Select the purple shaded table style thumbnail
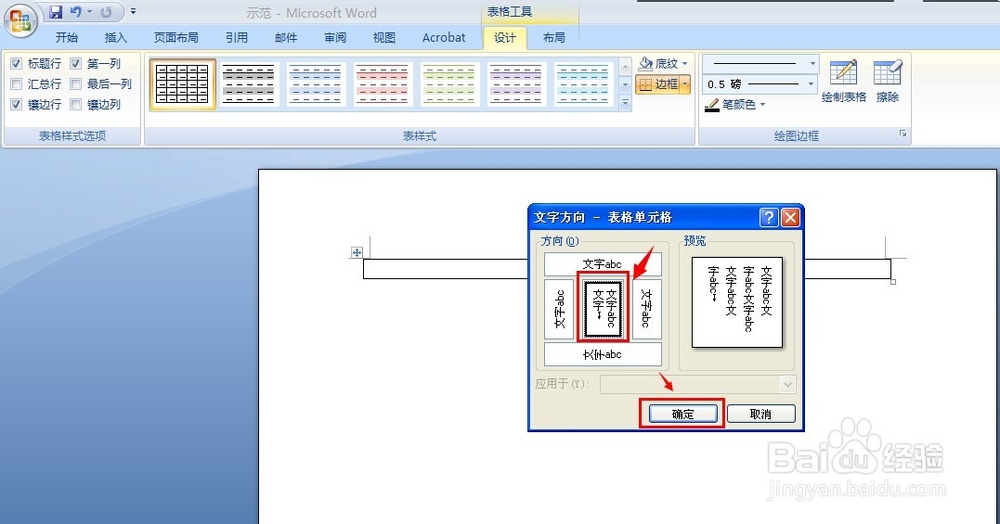The height and width of the screenshot is (524, 1000). [515, 84]
